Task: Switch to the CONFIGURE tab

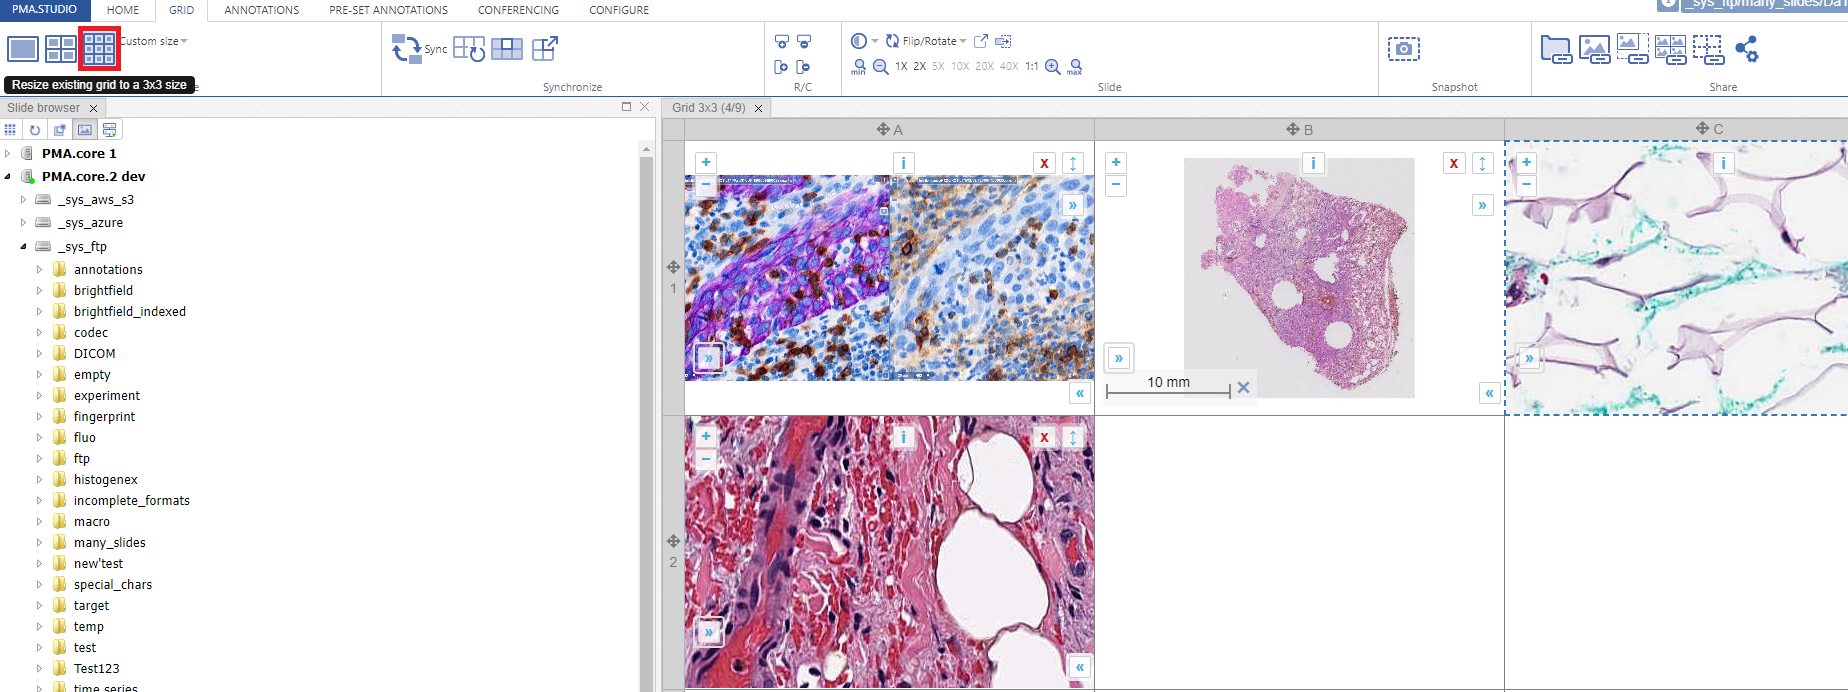Action: pyautogui.click(x=618, y=10)
